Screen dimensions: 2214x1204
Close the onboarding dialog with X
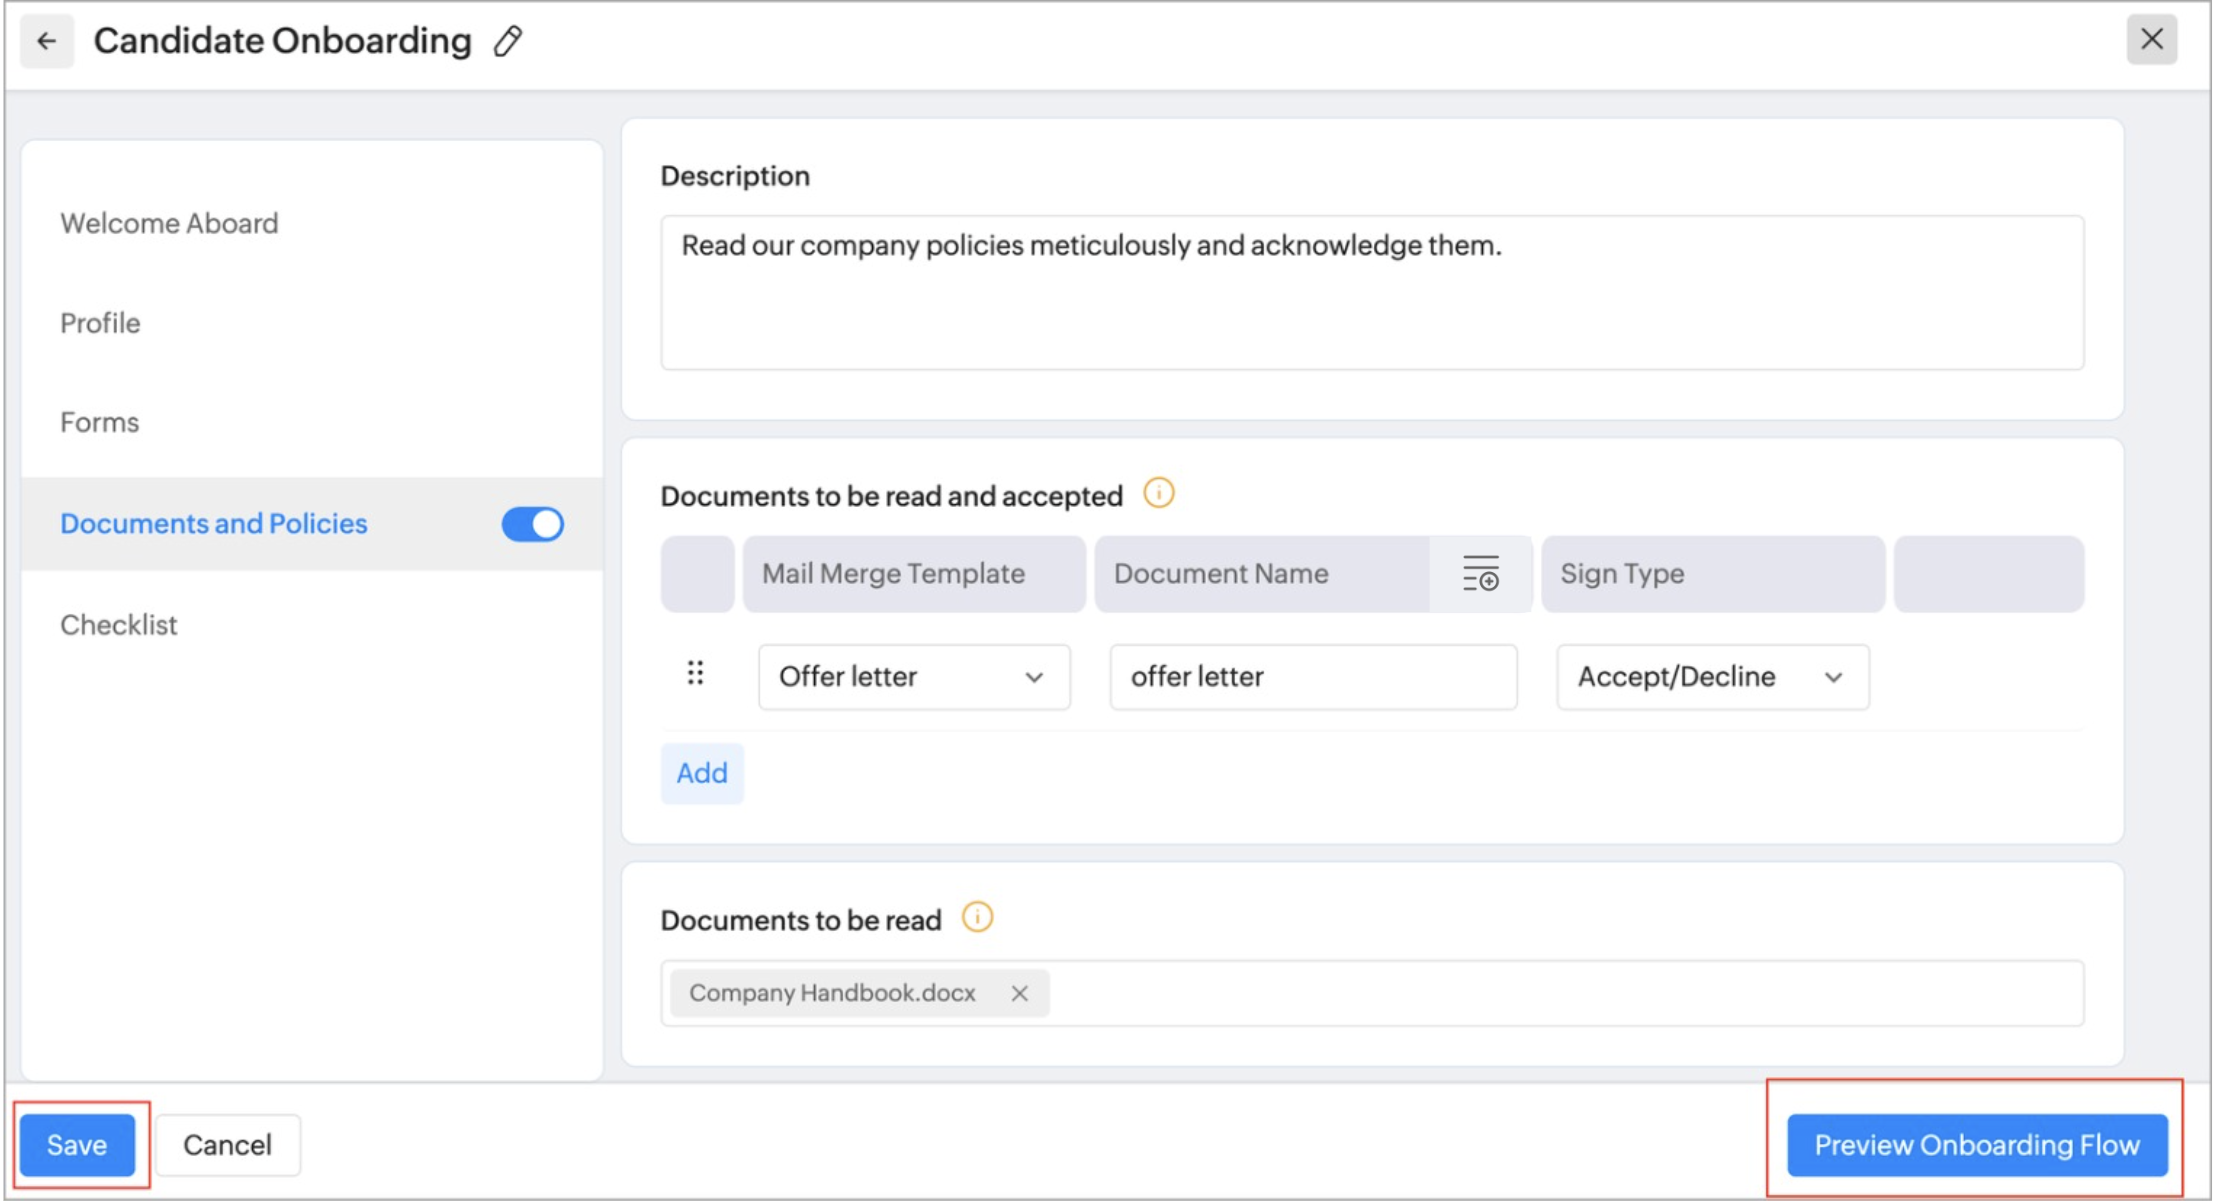[x=2151, y=40]
